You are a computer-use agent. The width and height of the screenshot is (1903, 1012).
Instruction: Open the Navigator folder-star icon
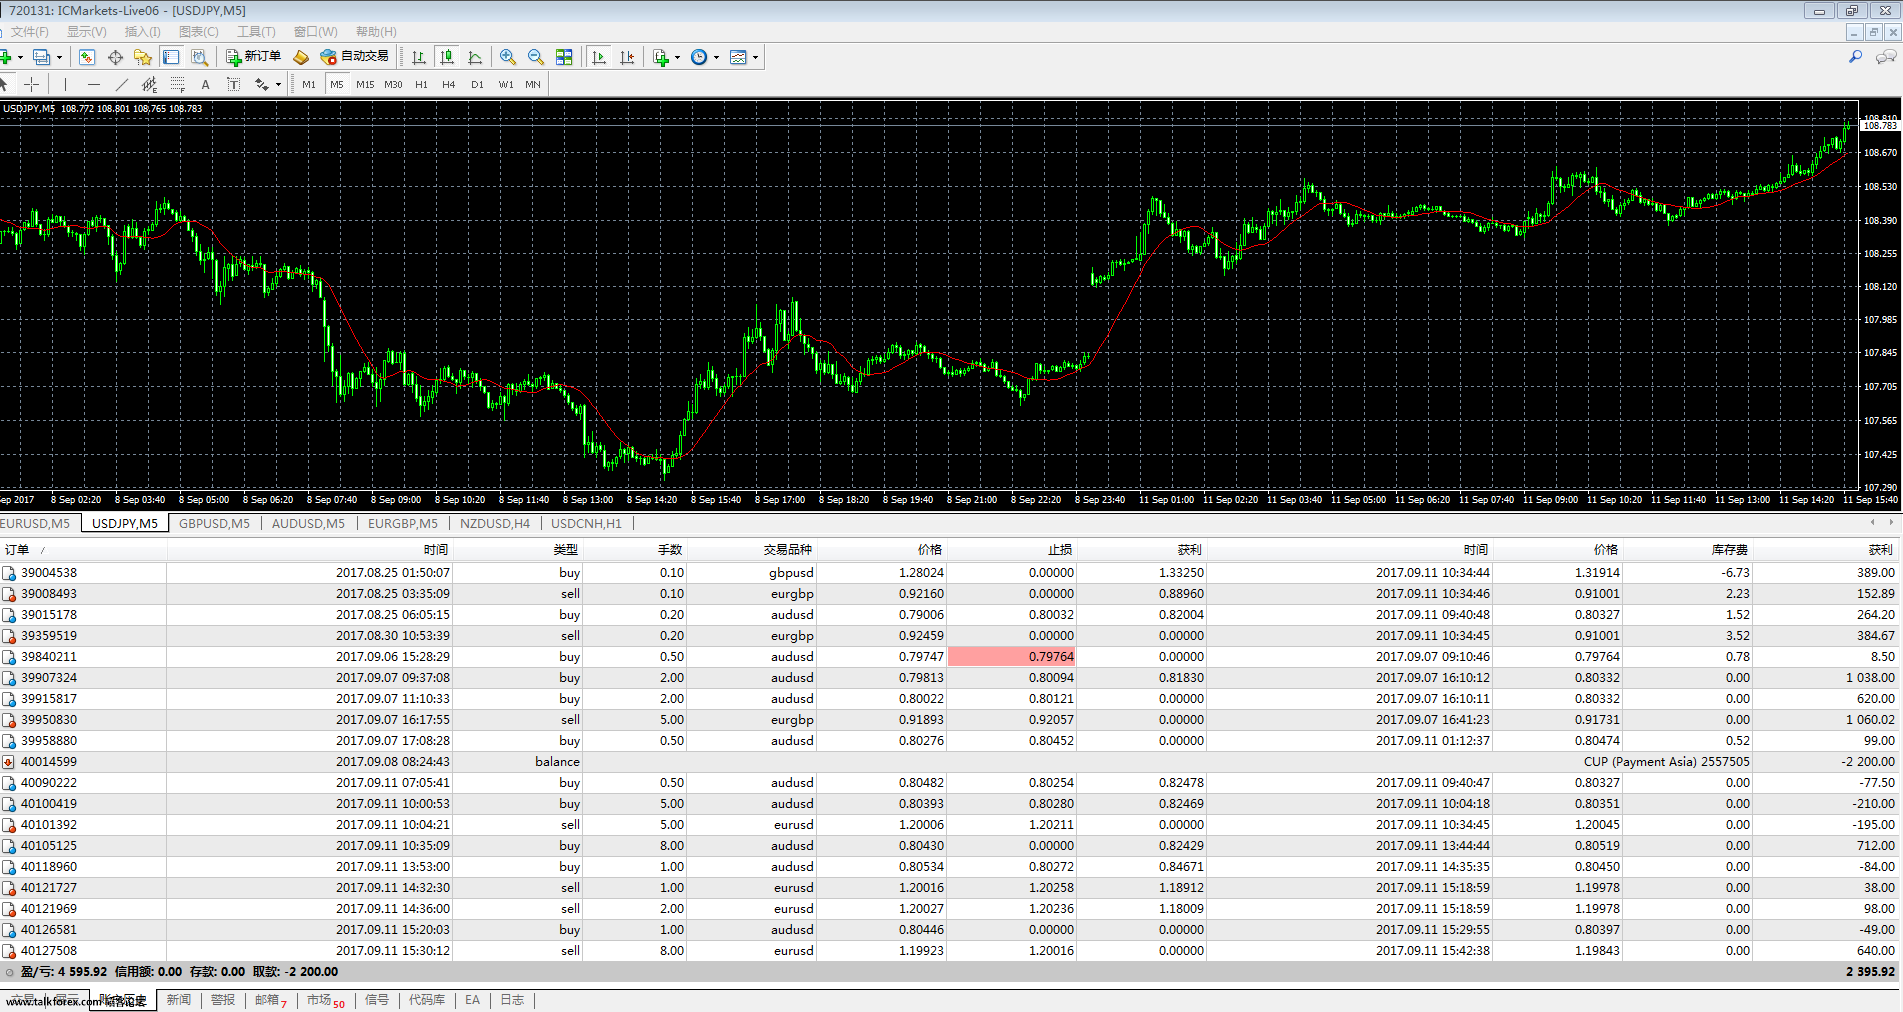(x=143, y=57)
